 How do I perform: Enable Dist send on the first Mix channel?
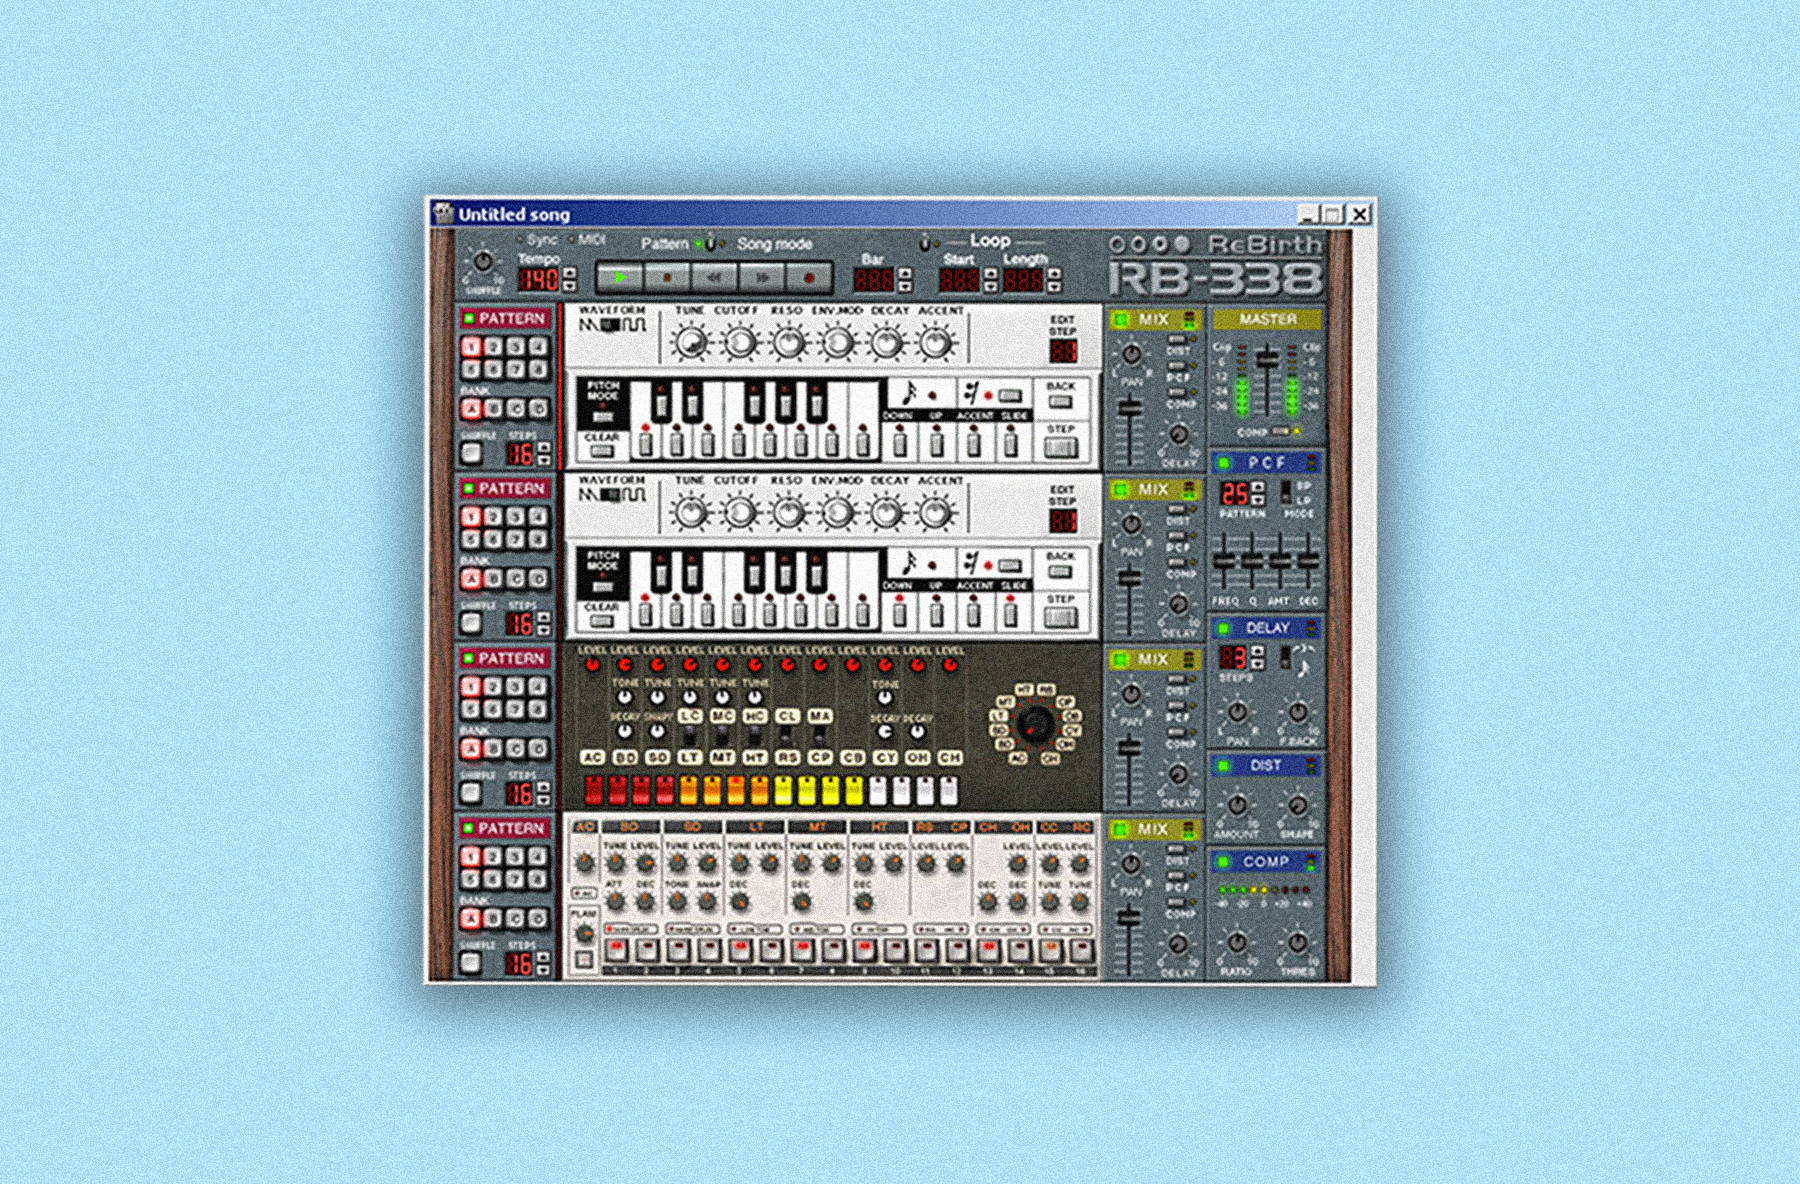pos(1177,340)
